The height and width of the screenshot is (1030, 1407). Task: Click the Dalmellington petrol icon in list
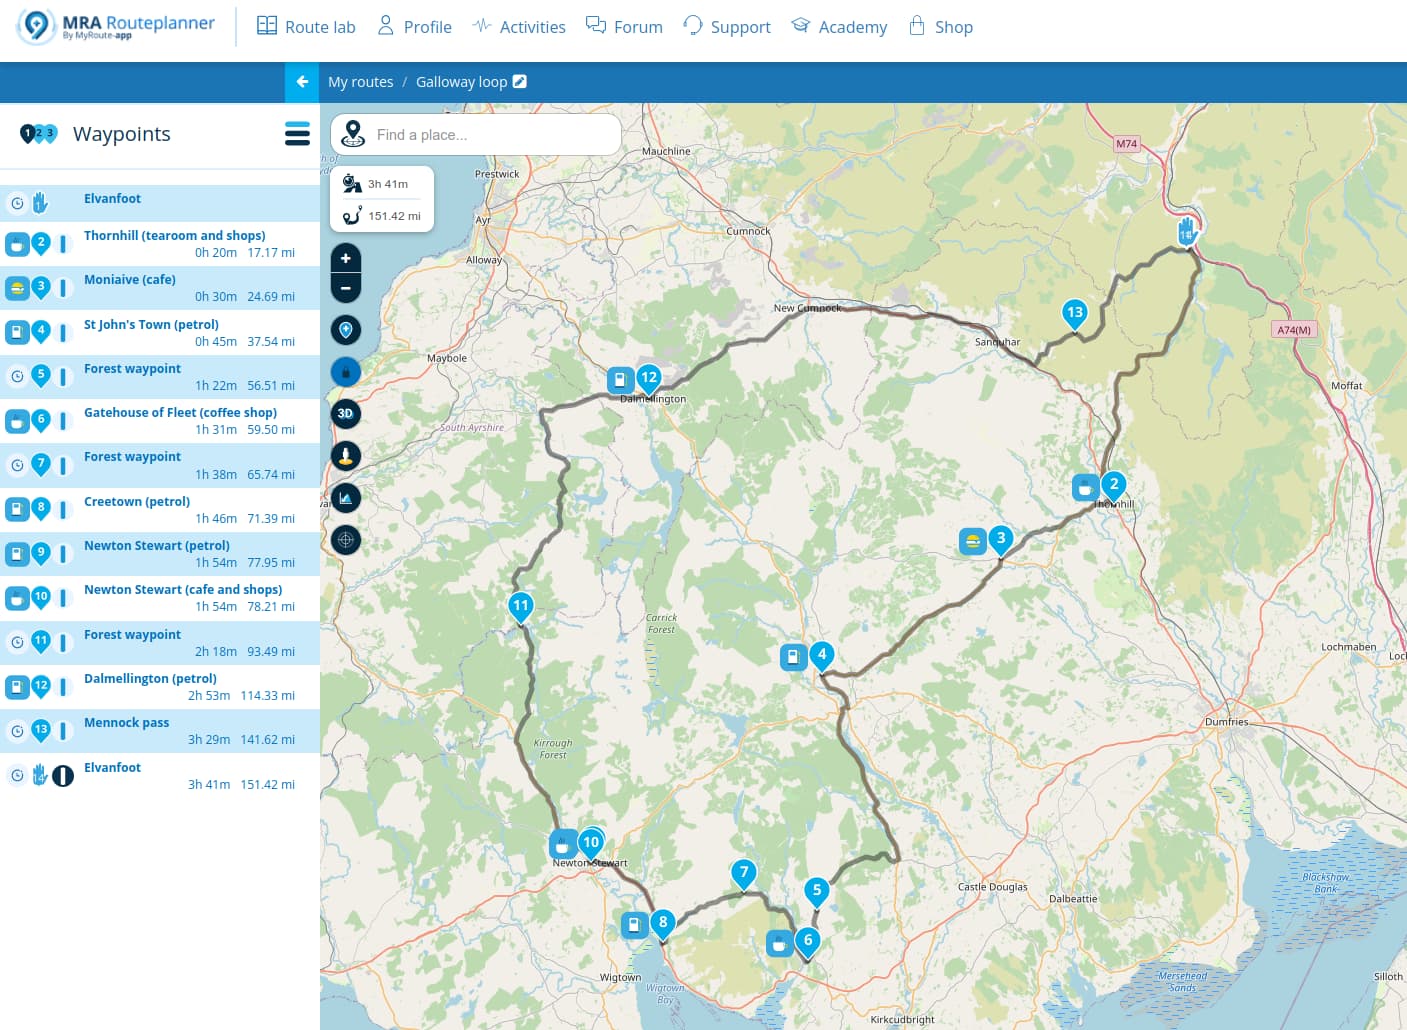[x=16, y=687]
